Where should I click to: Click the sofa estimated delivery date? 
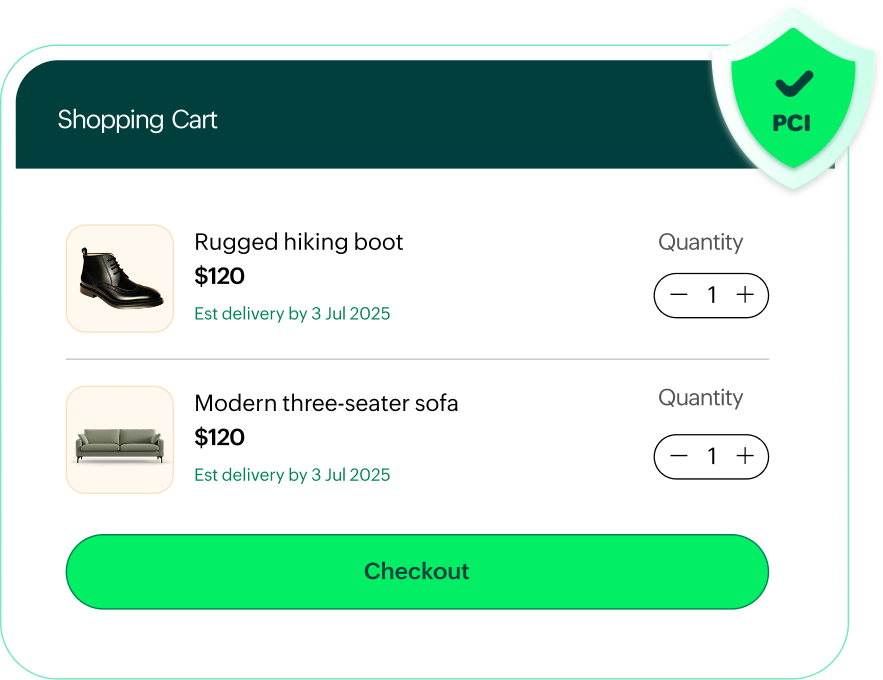pyautogui.click(x=292, y=475)
